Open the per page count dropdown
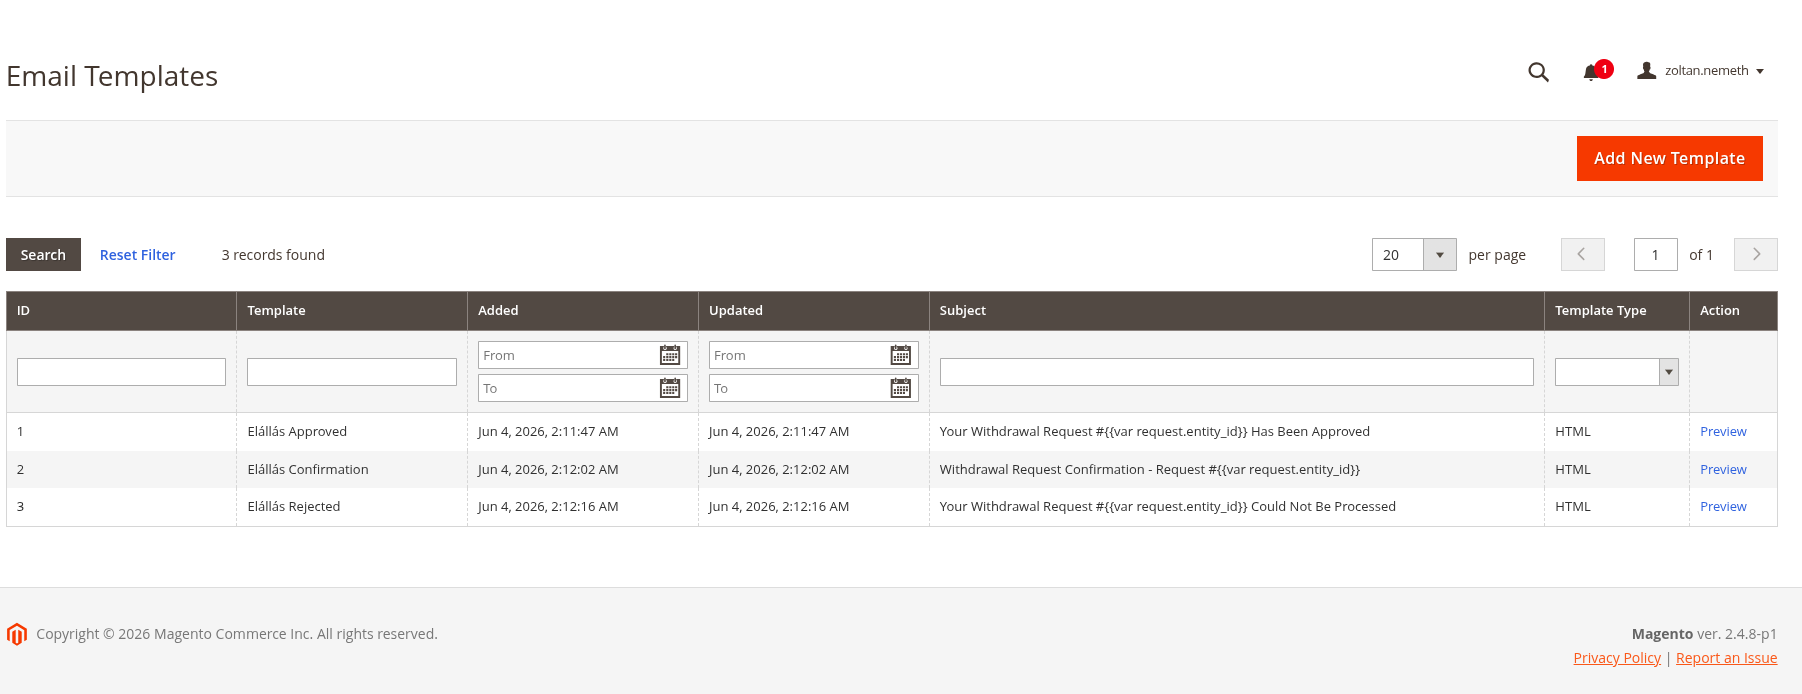Image resolution: width=1802 pixels, height=694 pixels. pos(1414,255)
